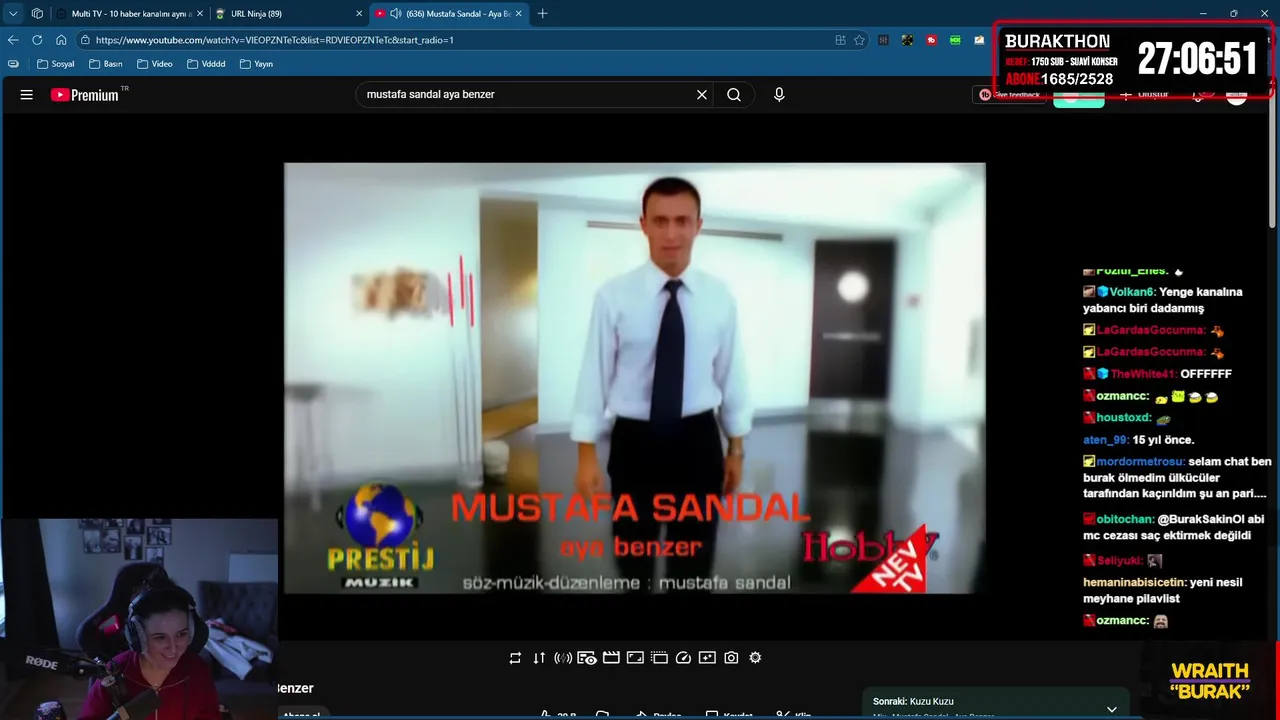Click the clapperboard icon under the player
This screenshot has width=1280, height=720.
click(x=611, y=658)
